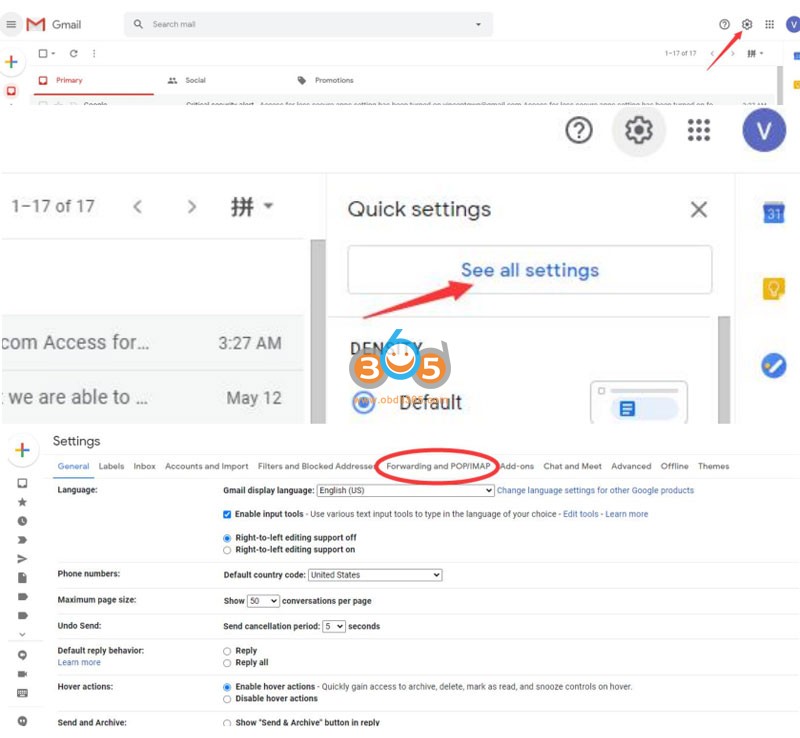Screen dimensions: 800x738
Task: Click the keyboard icon in the Settings sidebar
Action: tap(22, 693)
